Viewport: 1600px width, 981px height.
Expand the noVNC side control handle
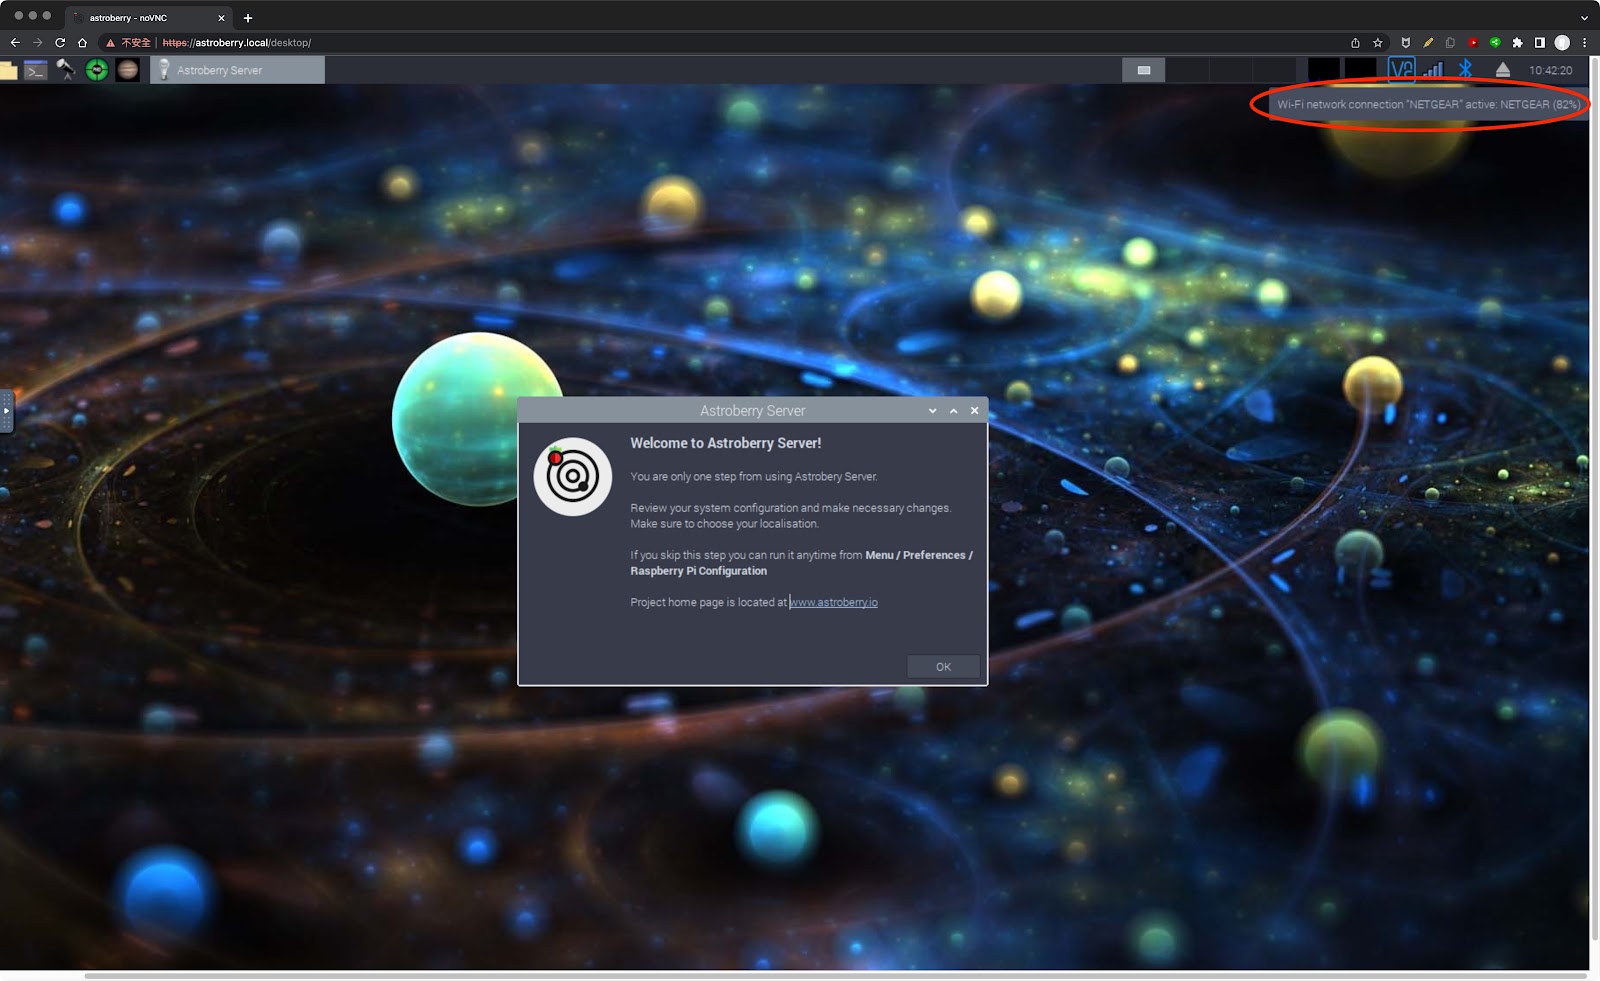(6, 411)
